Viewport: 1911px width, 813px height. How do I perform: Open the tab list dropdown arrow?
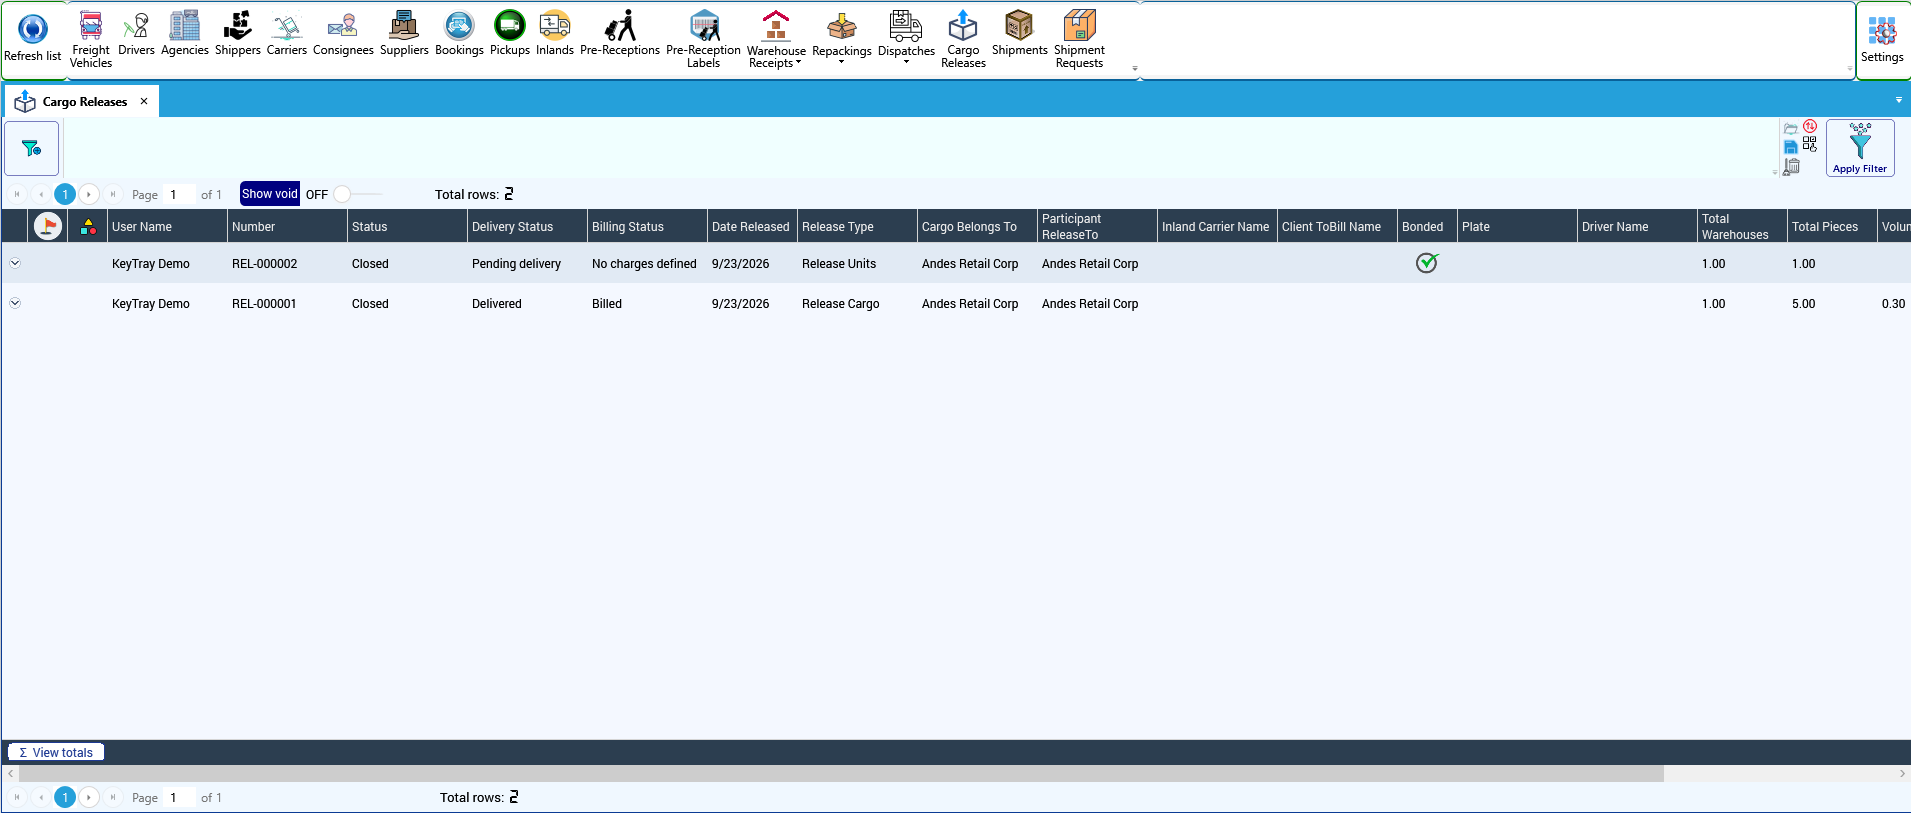point(1899,100)
